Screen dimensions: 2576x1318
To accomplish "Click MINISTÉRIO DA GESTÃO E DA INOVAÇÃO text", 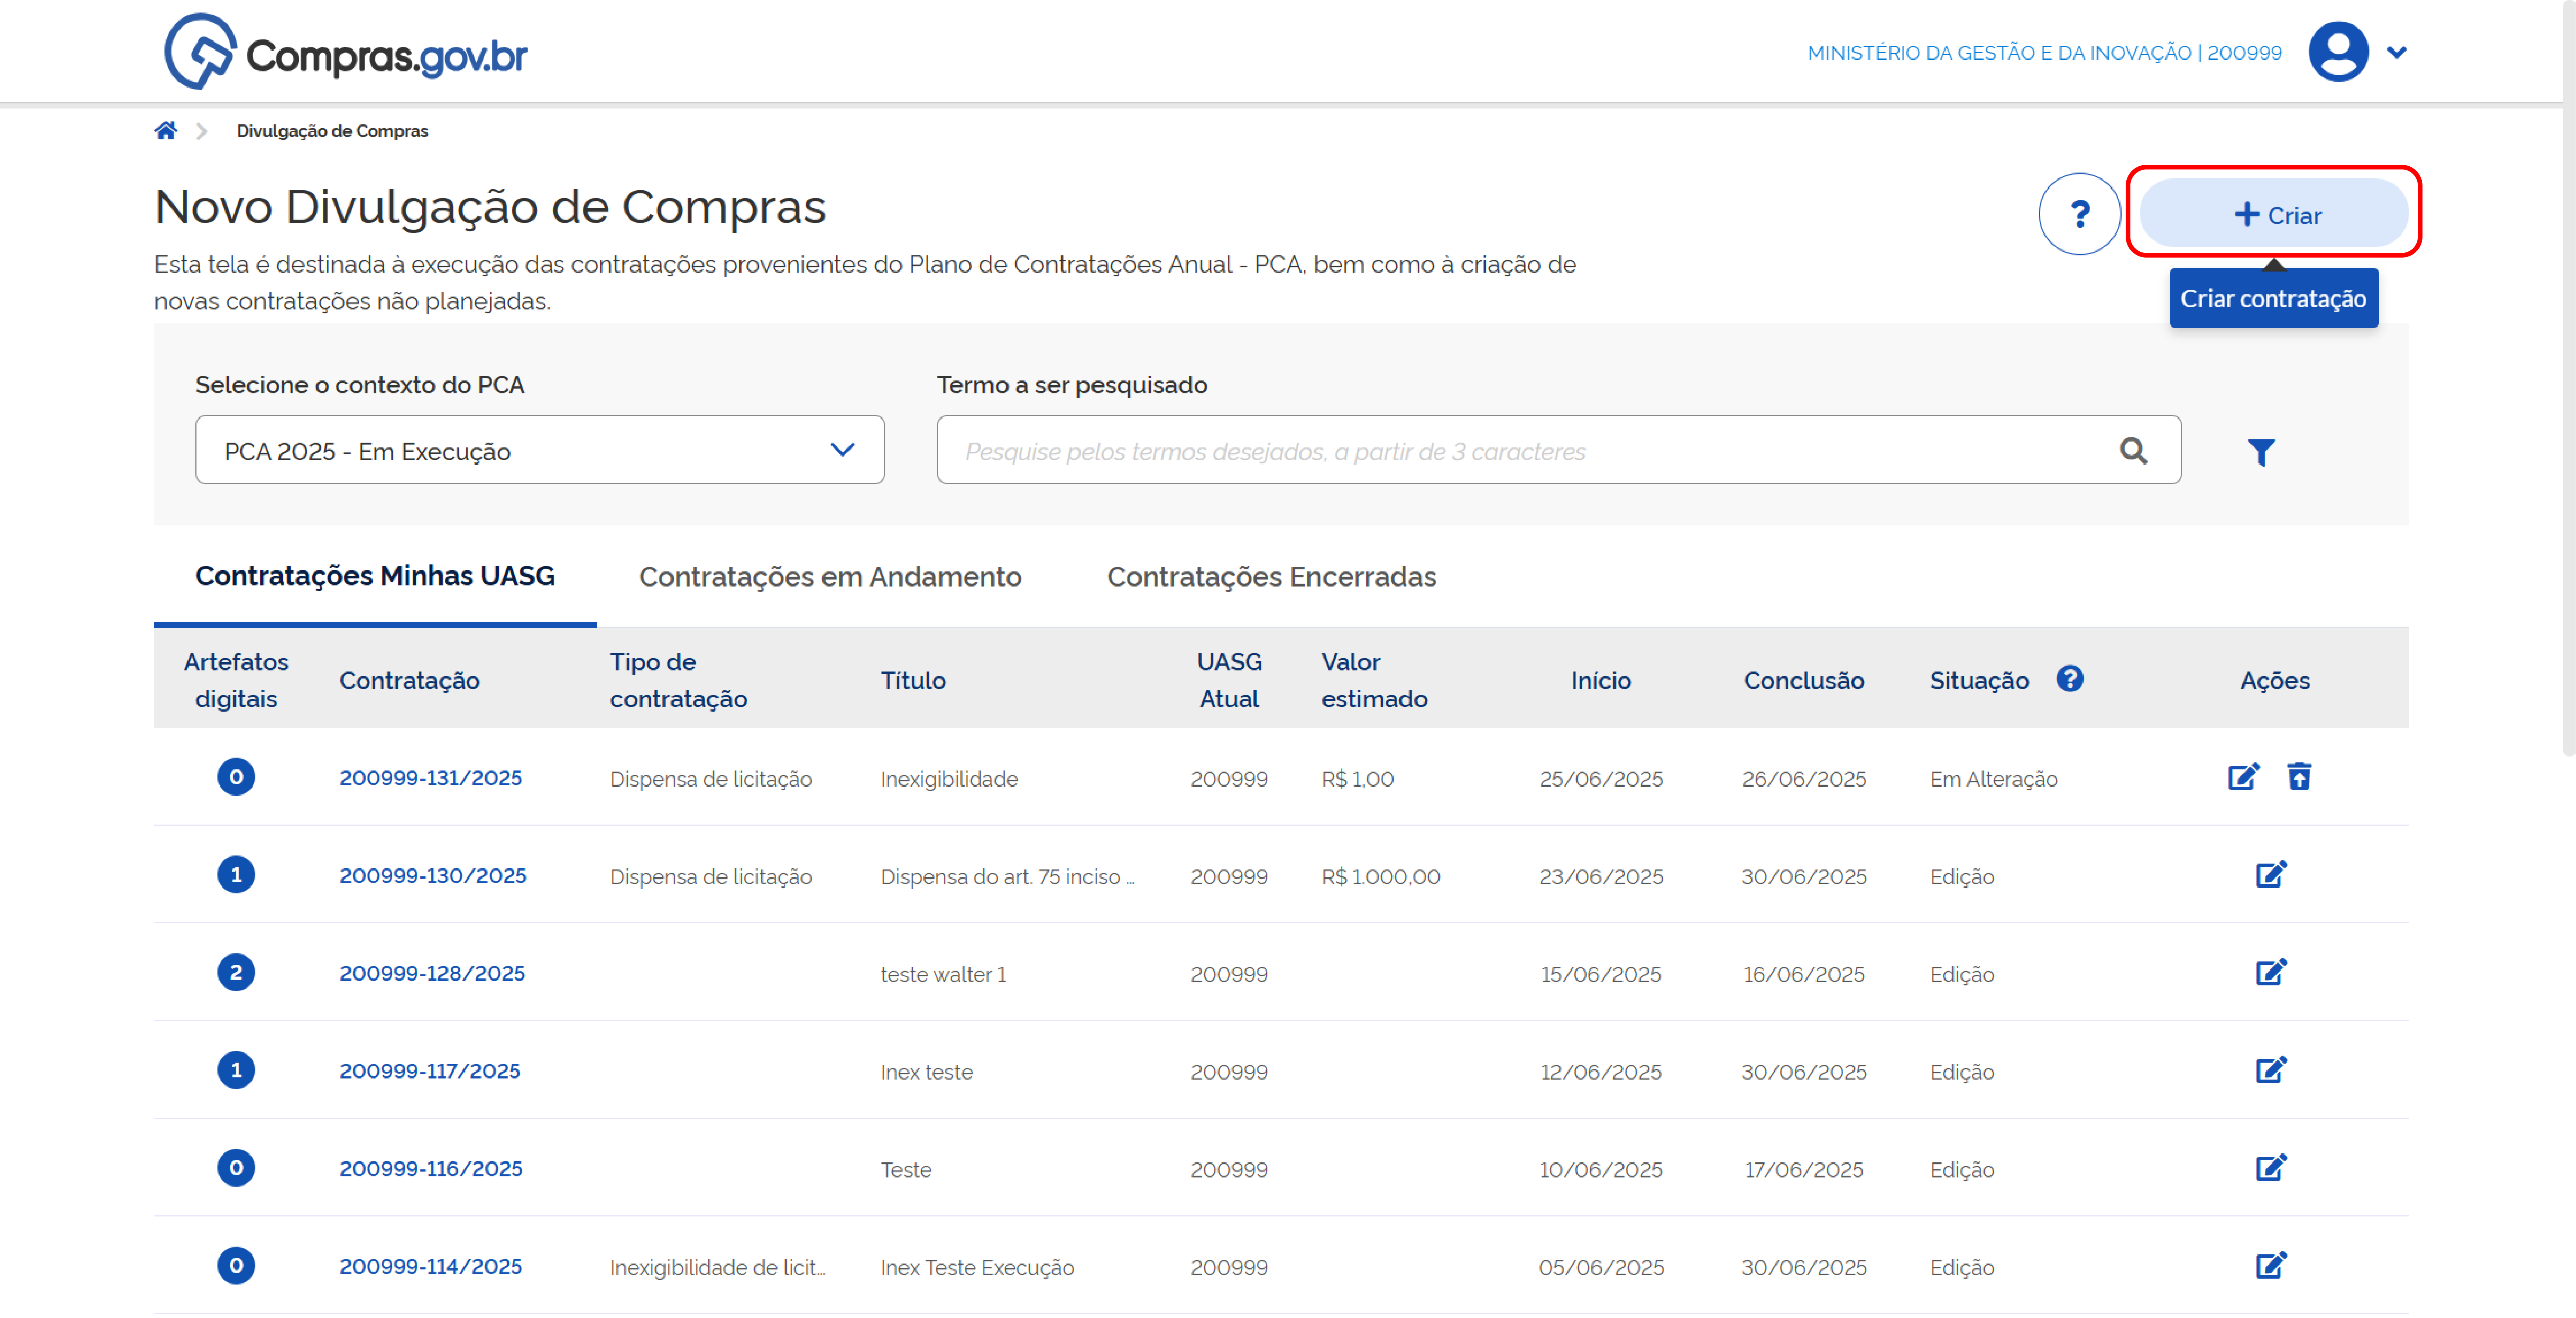I will (x=2000, y=53).
